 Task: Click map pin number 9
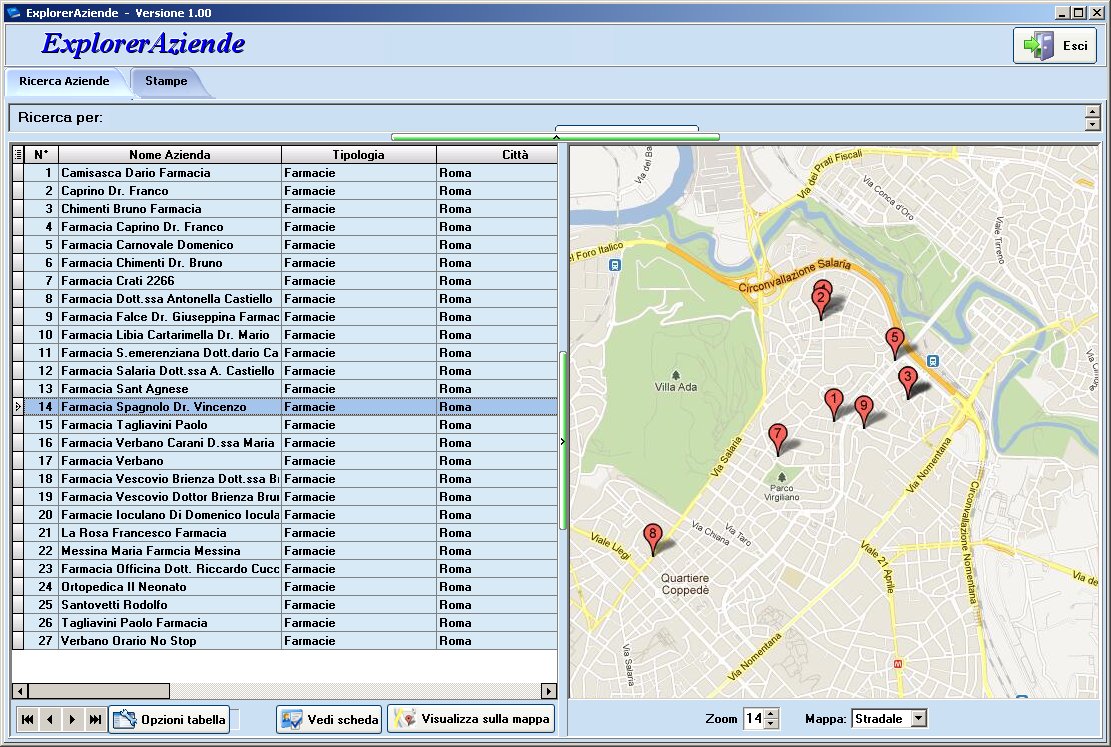click(x=863, y=411)
